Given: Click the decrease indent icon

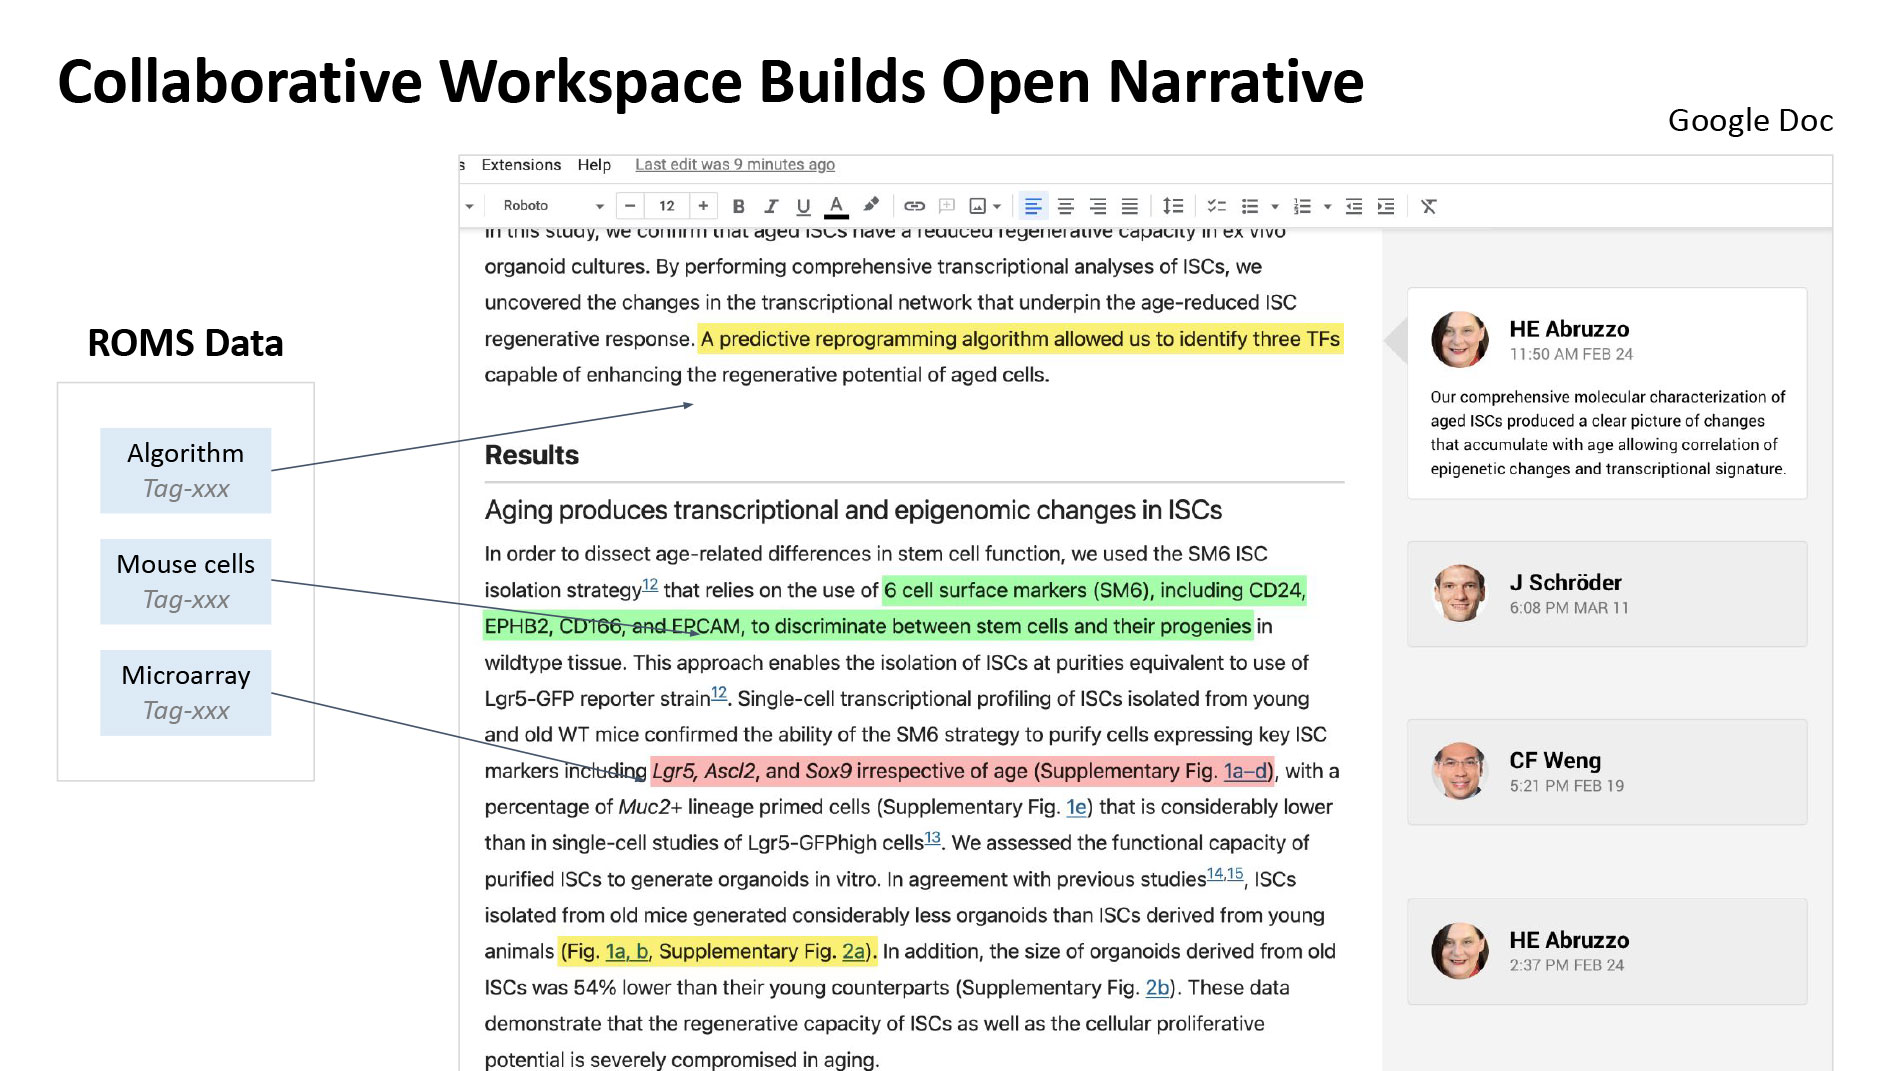Looking at the screenshot, I should pos(1354,206).
